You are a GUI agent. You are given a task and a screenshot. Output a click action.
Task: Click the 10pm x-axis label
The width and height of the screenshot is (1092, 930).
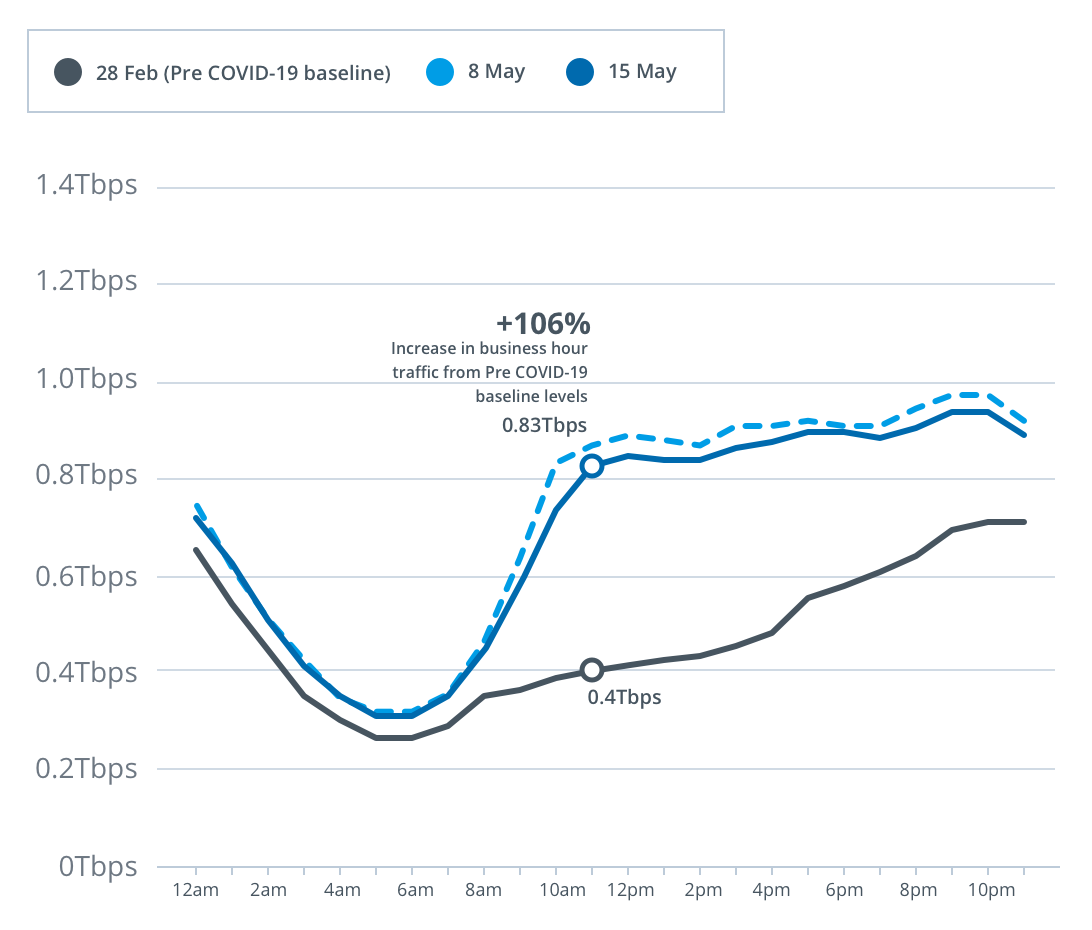tap(987, 892)
